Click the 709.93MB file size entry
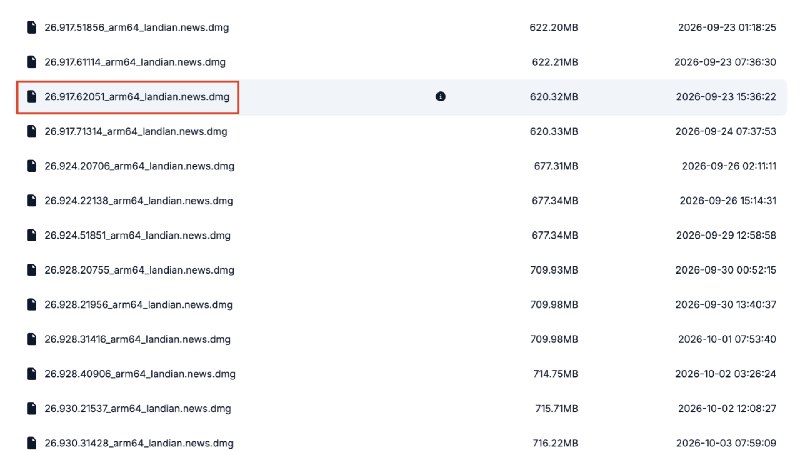 [554, 270]
